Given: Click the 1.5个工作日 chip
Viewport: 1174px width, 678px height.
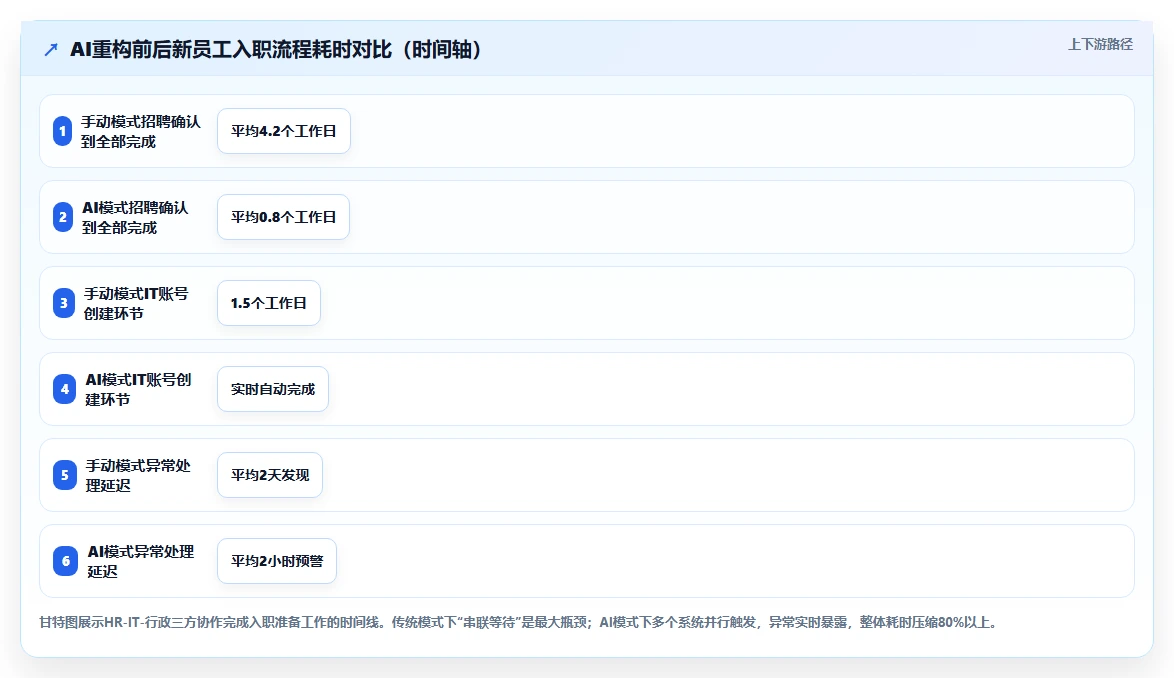Looking at the screenshot, I should [269, 303].
